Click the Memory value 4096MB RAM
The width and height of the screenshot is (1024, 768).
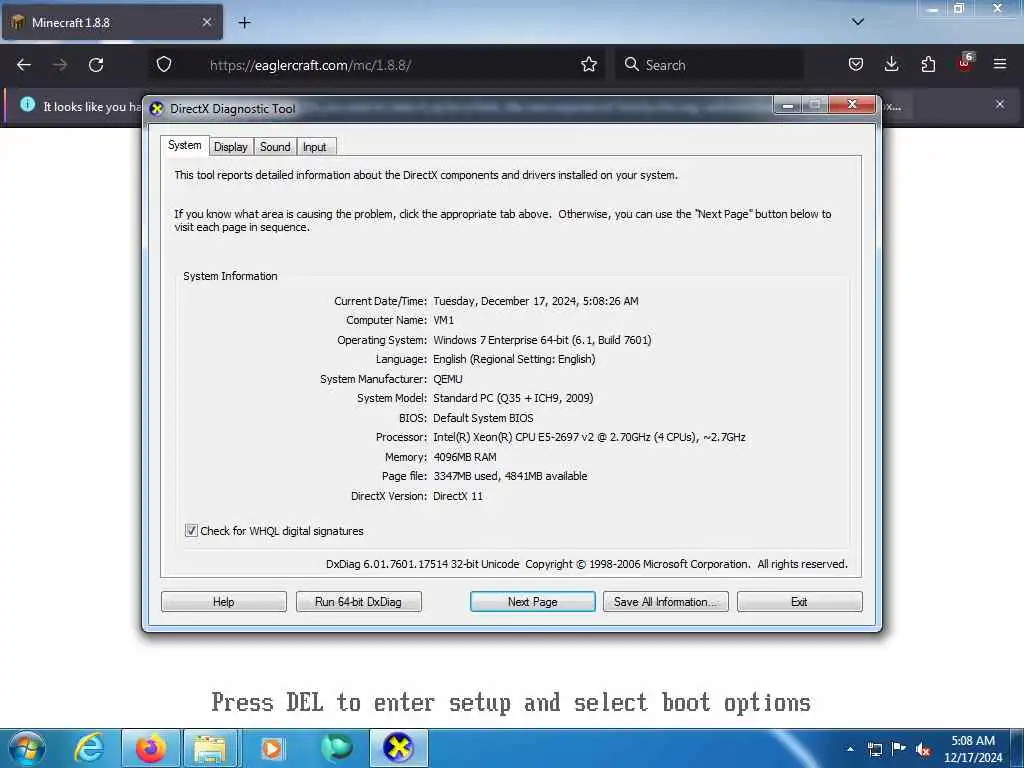coord(465,457)
